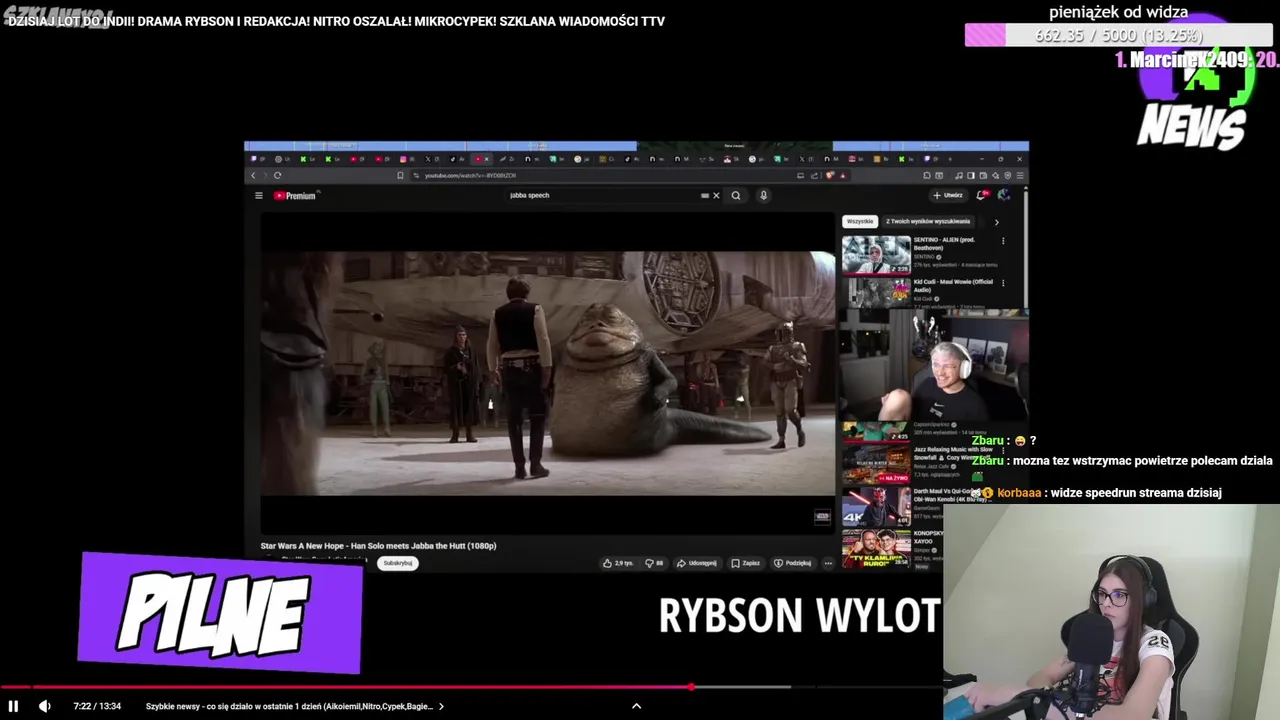The image size is (1280, 720).
Task: Click 'Zapisz' save button
Action: pyautogui.click(x=746, y=563)
